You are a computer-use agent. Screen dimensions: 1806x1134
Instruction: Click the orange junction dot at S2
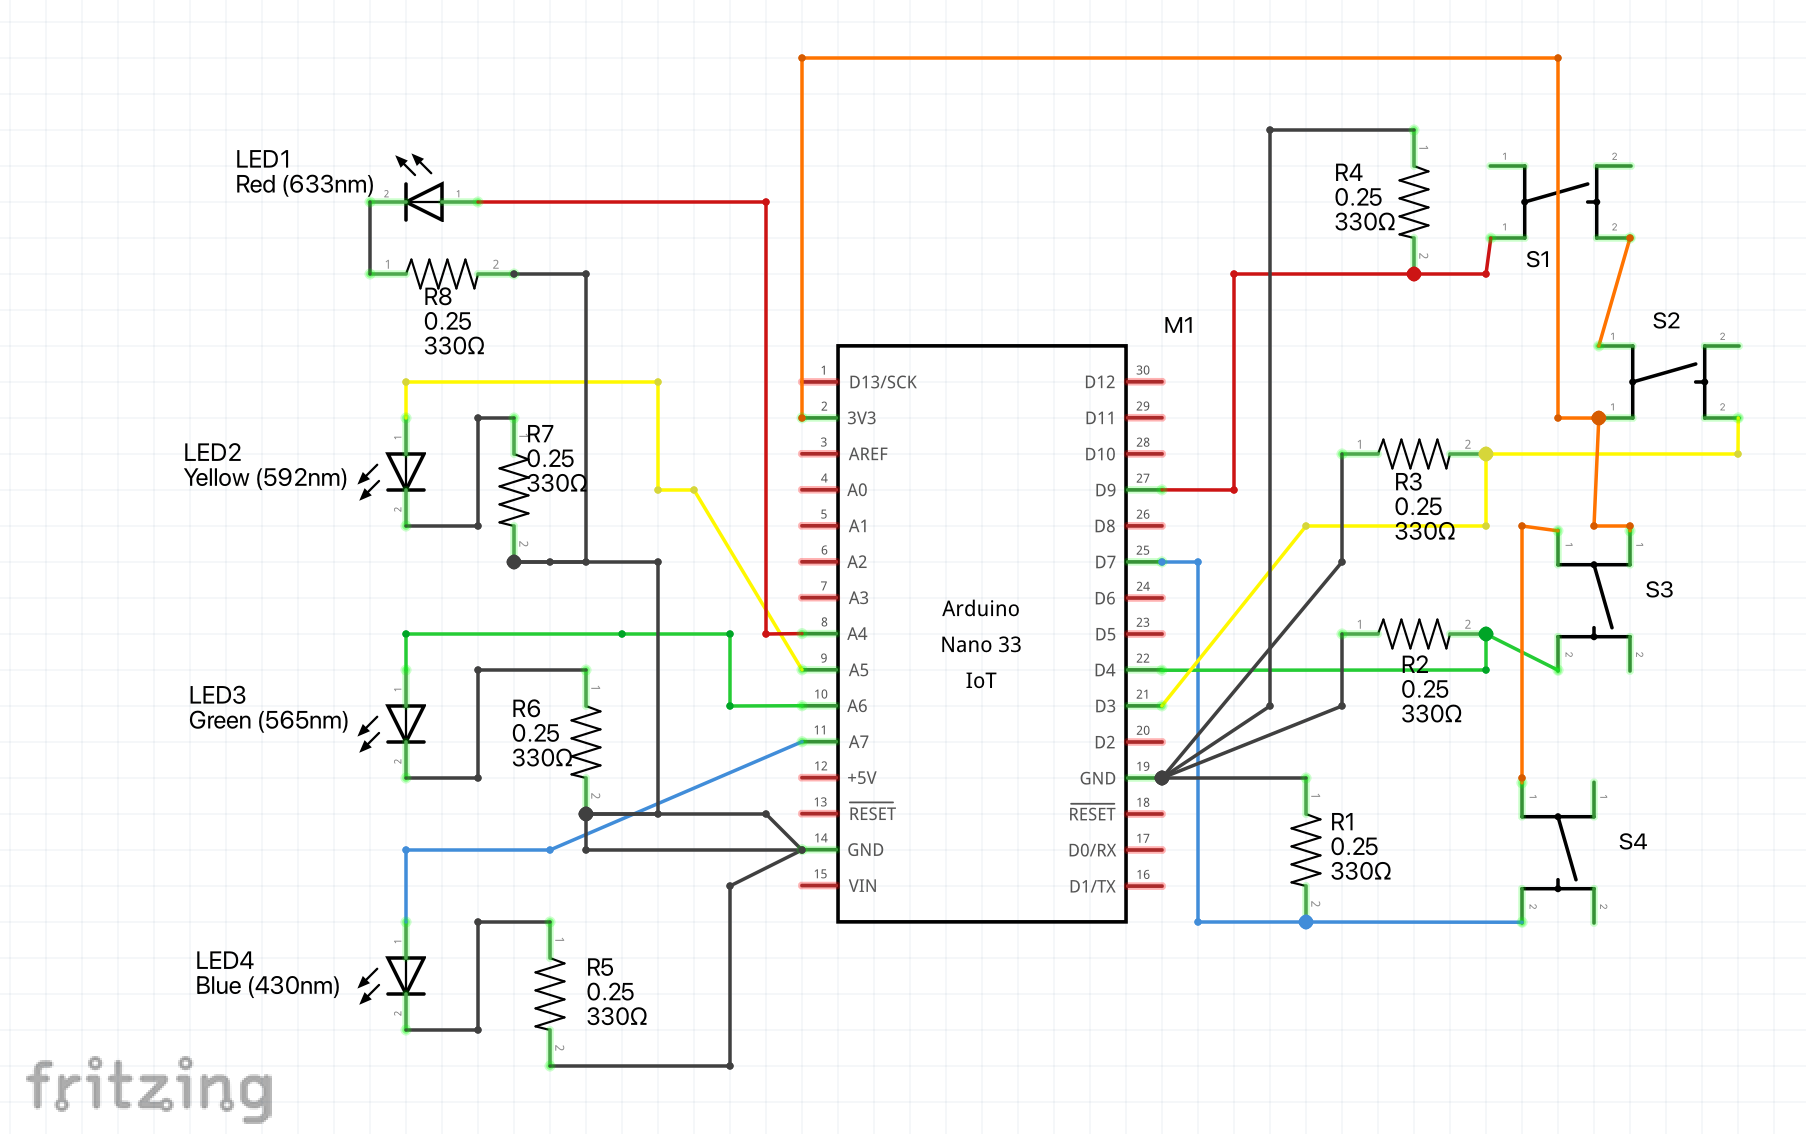(1599, 418)
